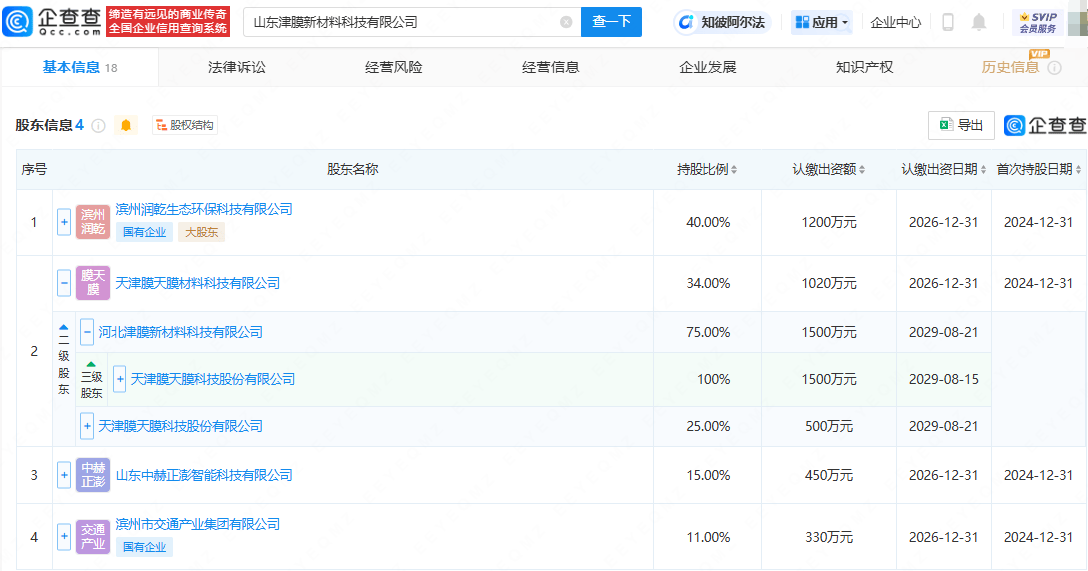The width and height of the screenshot is (1088, 571).
Task: Switch to 基本信息 tab
Action: tap(80, 67)
